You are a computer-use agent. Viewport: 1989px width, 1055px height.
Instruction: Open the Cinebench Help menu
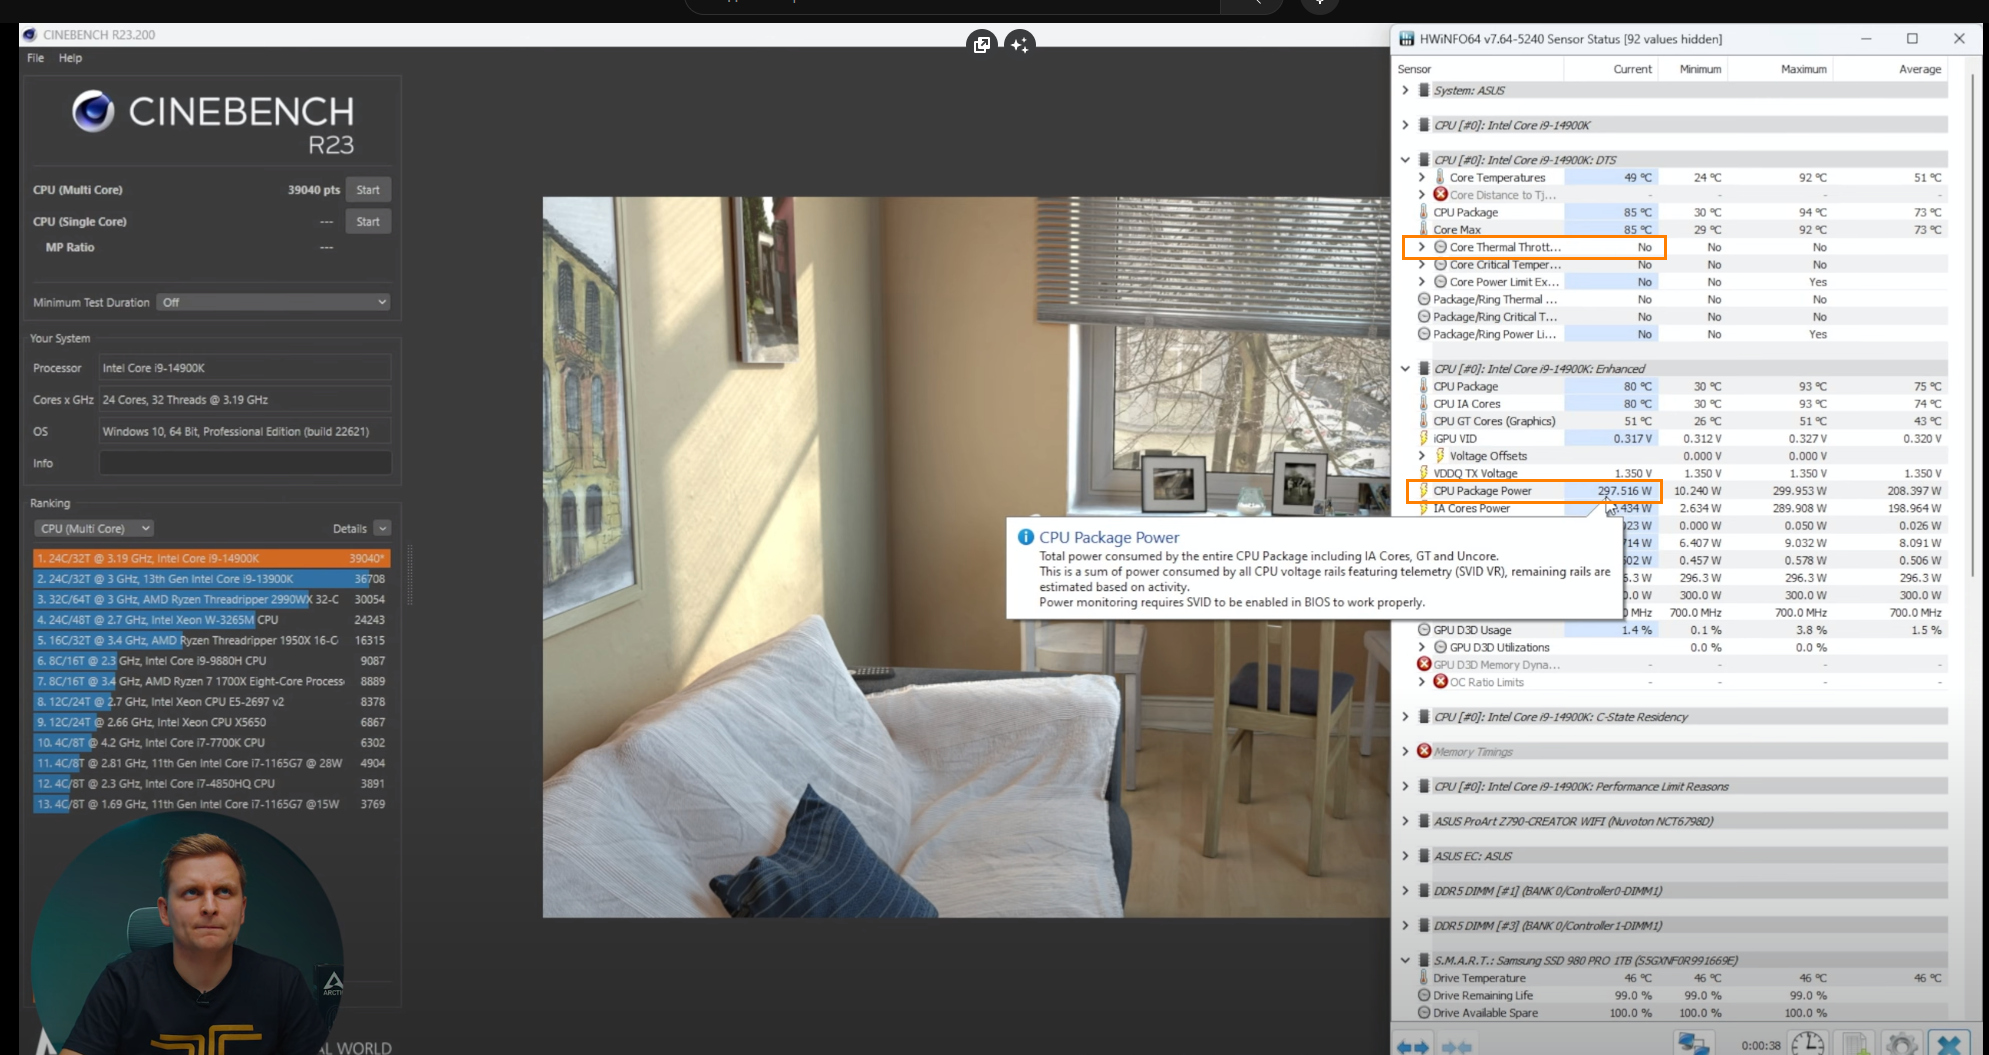coord(70,58)
